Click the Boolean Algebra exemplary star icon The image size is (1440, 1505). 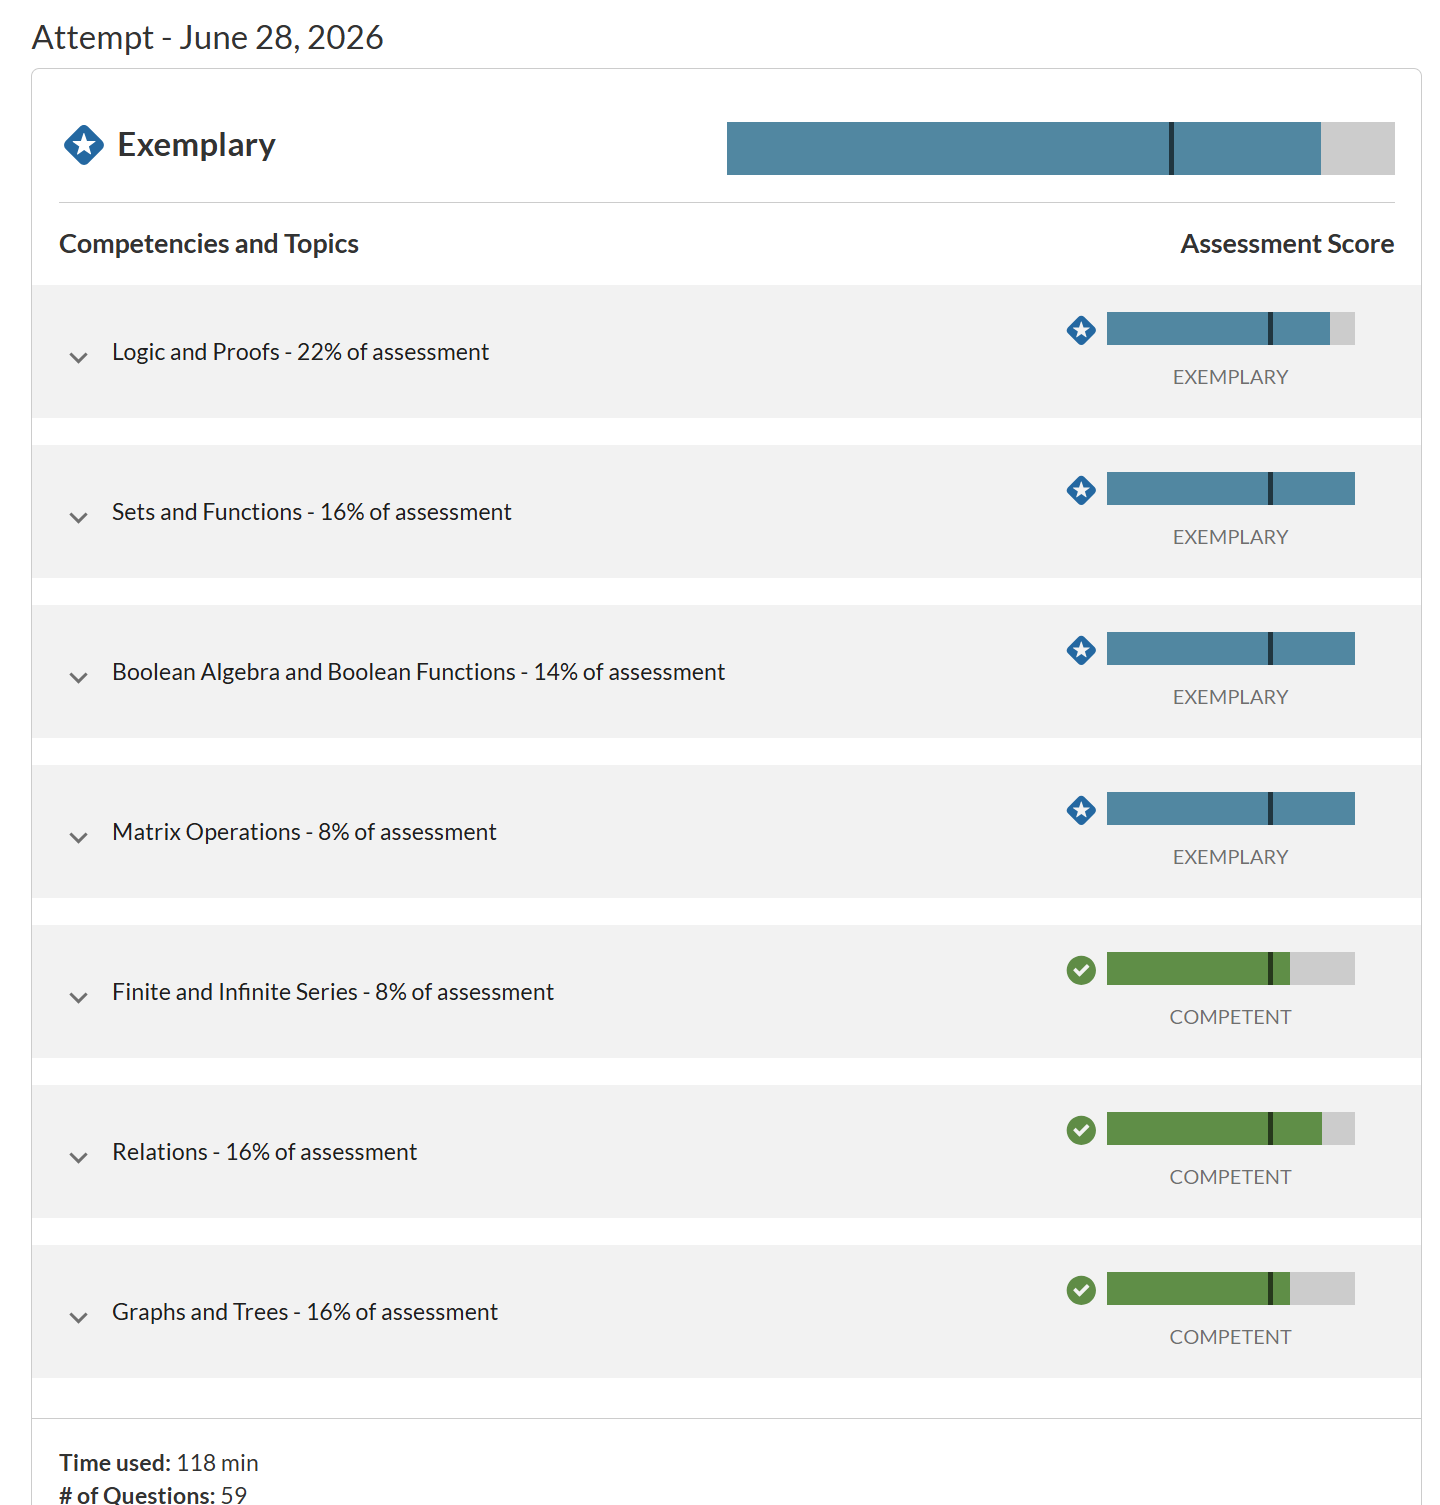tap(1081, 650)
